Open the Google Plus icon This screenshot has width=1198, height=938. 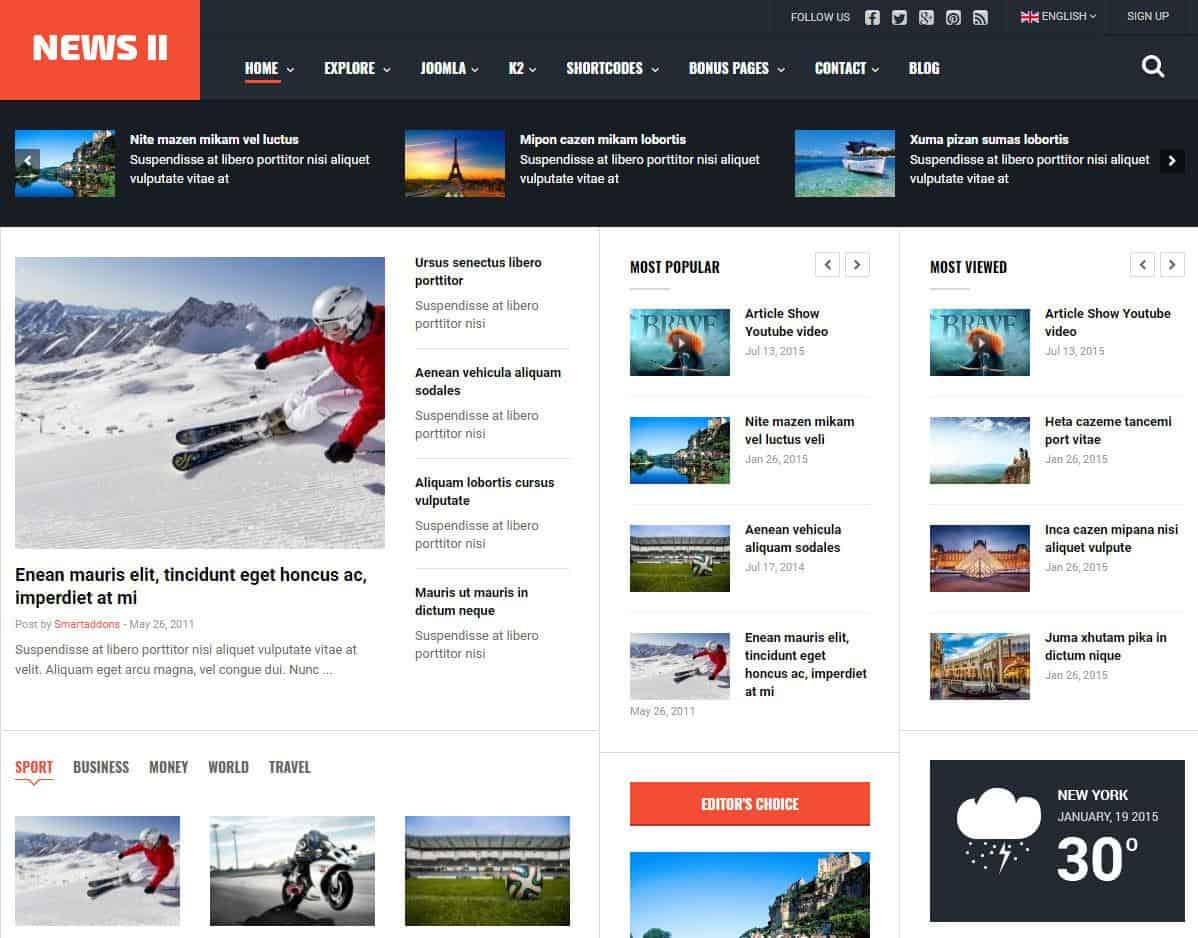click(926, 17)
